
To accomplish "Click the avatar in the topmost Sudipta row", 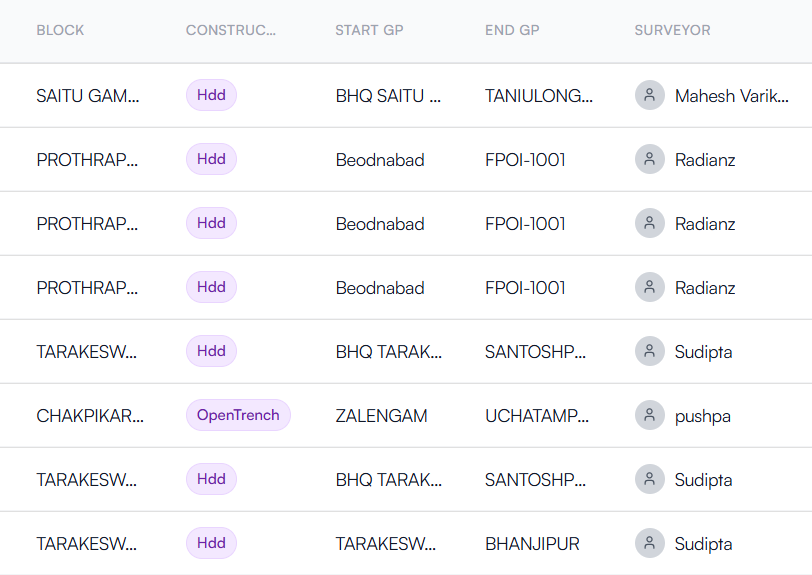I will tap(650, 352).
